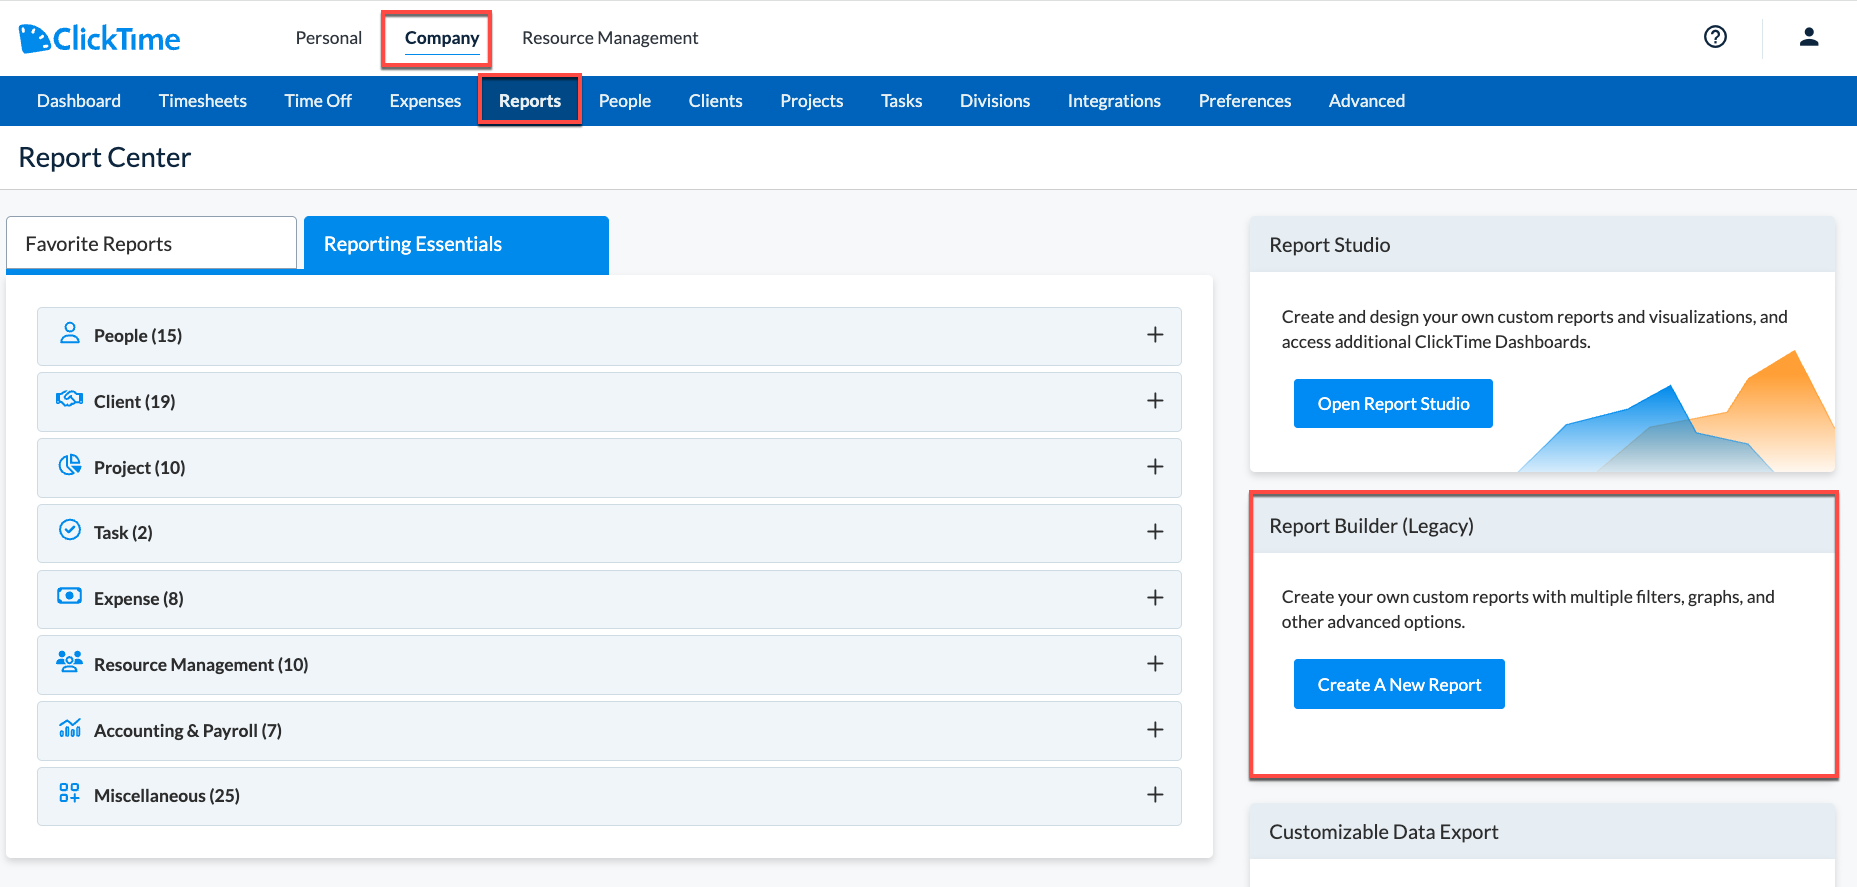Expand Expense (8) with plus sign
Screen dimensions: 1857x887
pyautogui.click(x=1155, y=598)
